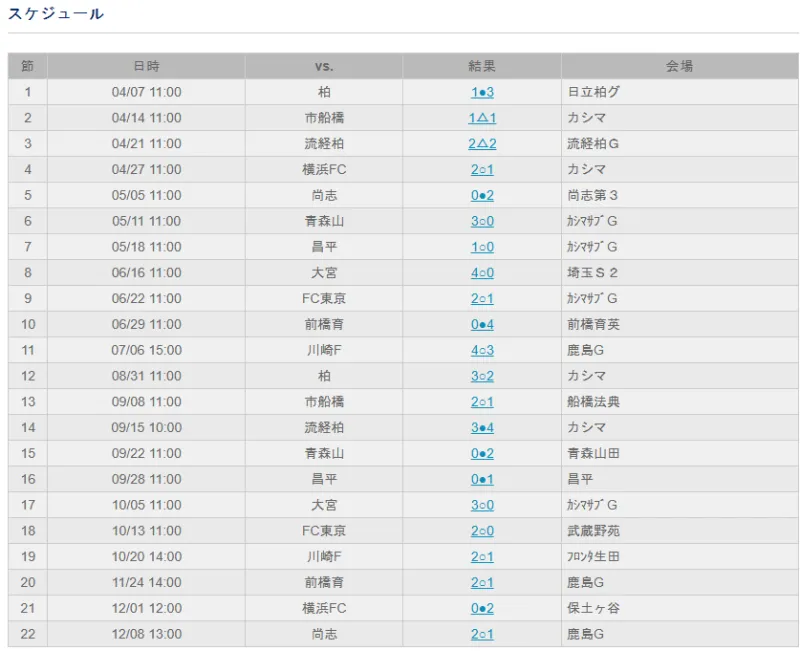
Task: Select the date cell 09/15 10:00
Action: [x=146, y=428]
